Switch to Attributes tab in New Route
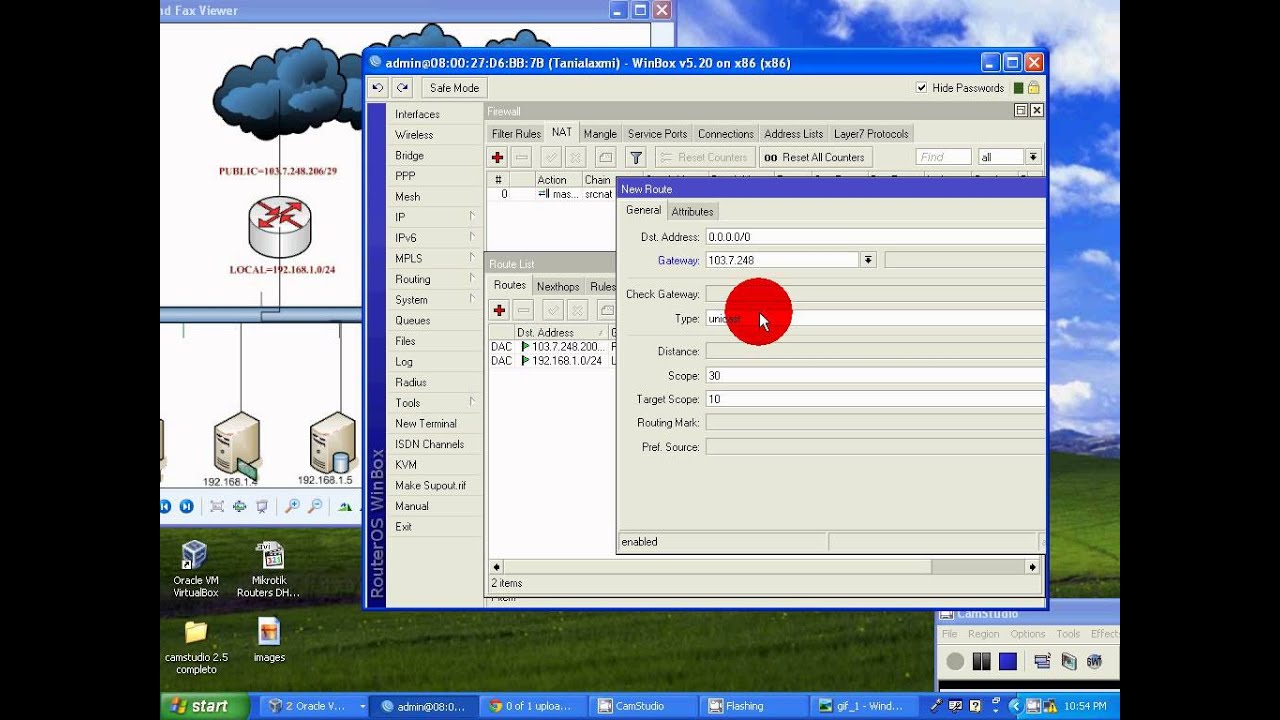Screen dimensions: 1280x720 pyautogui.click(x=692, y=212)
